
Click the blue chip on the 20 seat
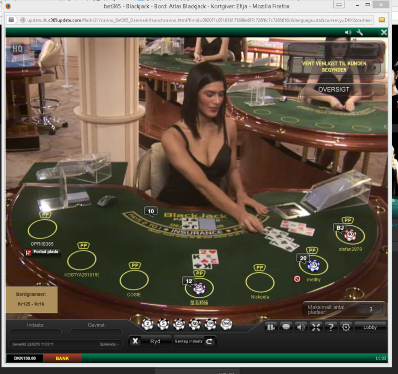click(313, 265)
